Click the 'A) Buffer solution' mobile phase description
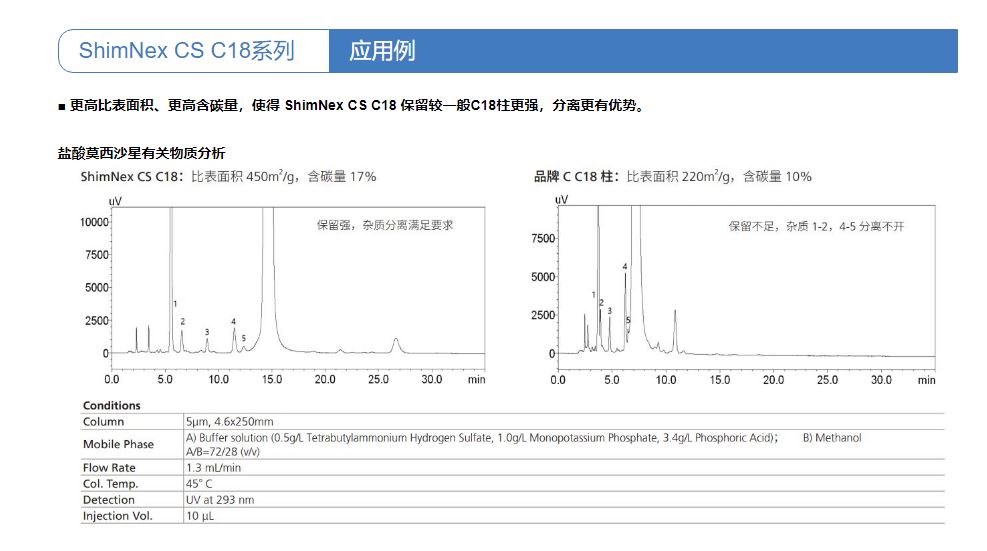Image resolution: width=987 pixels, height=551 pixels. point(482,438)
